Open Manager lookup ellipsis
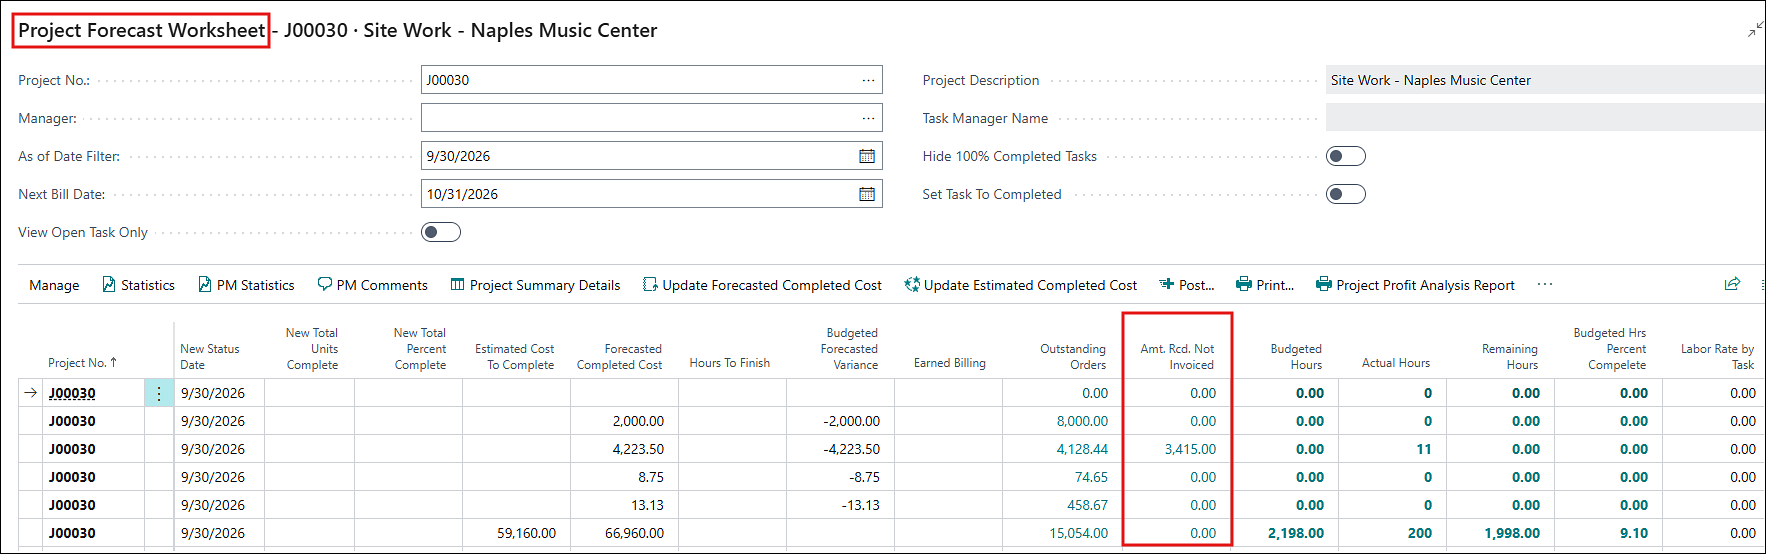The height and width of the screenshot is (554, 1766). point(868,118)
